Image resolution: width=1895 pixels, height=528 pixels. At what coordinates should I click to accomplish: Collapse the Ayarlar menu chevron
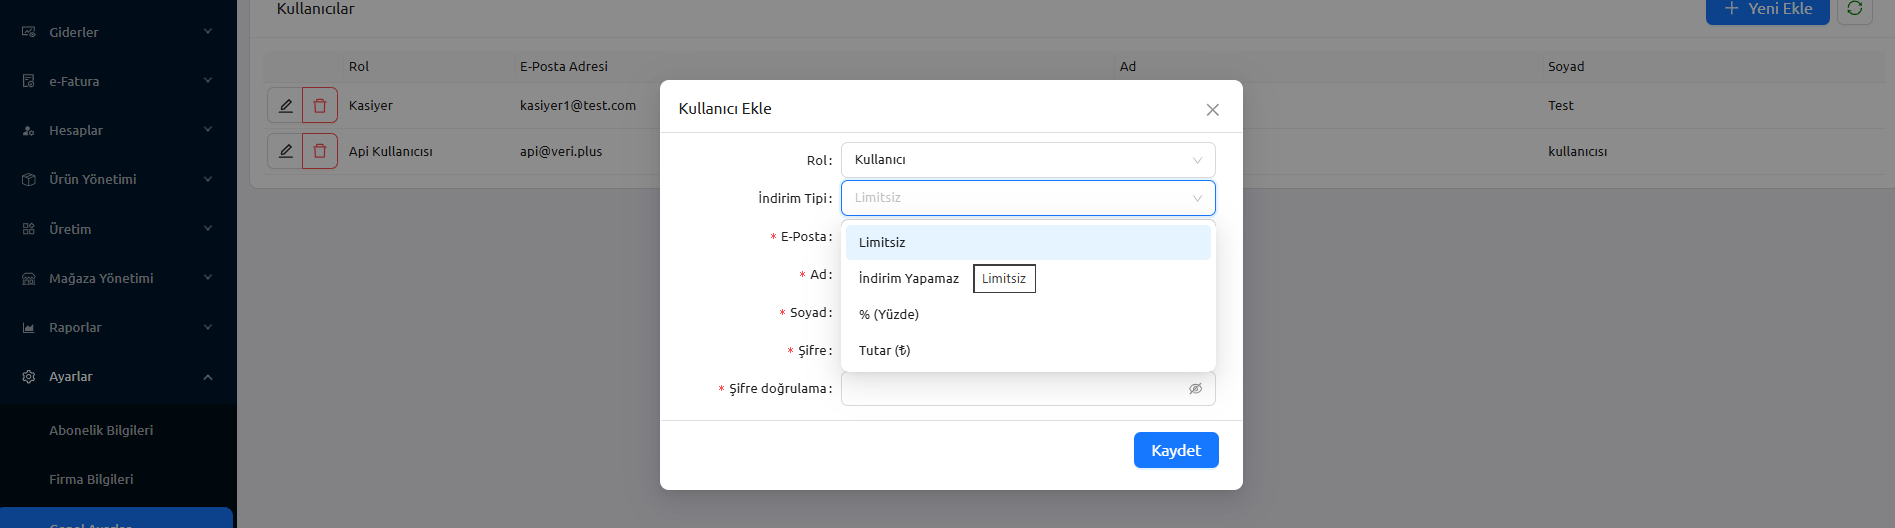coord(208,376)
